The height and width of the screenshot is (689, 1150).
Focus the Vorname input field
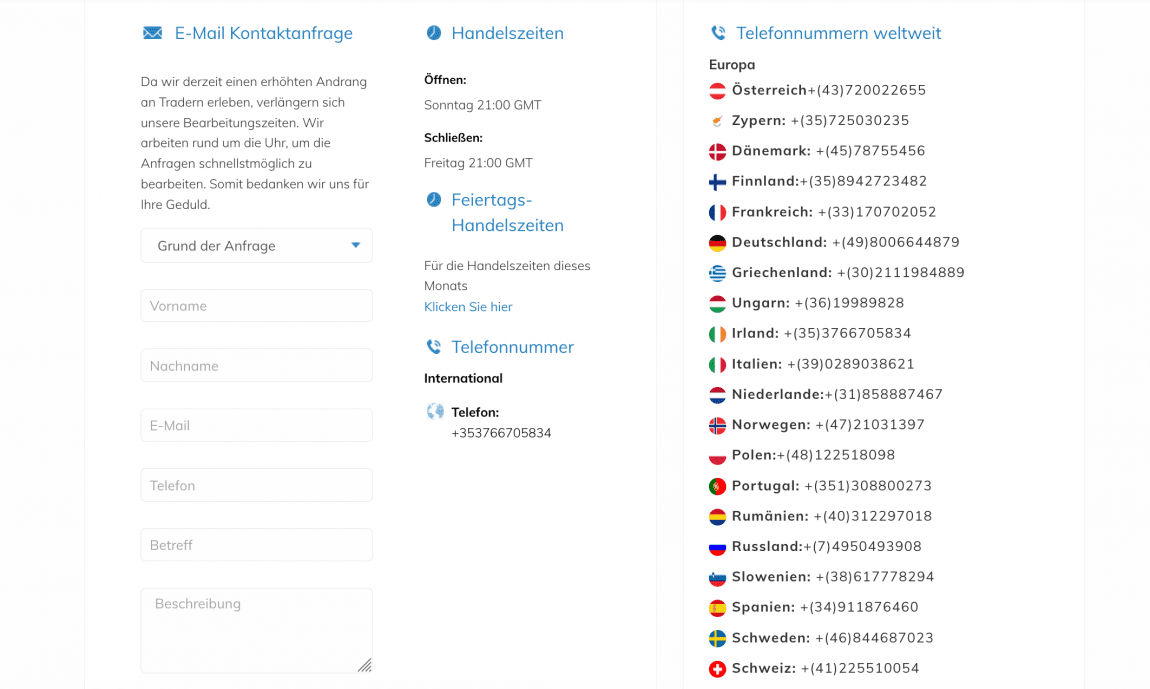coord(256,306)
